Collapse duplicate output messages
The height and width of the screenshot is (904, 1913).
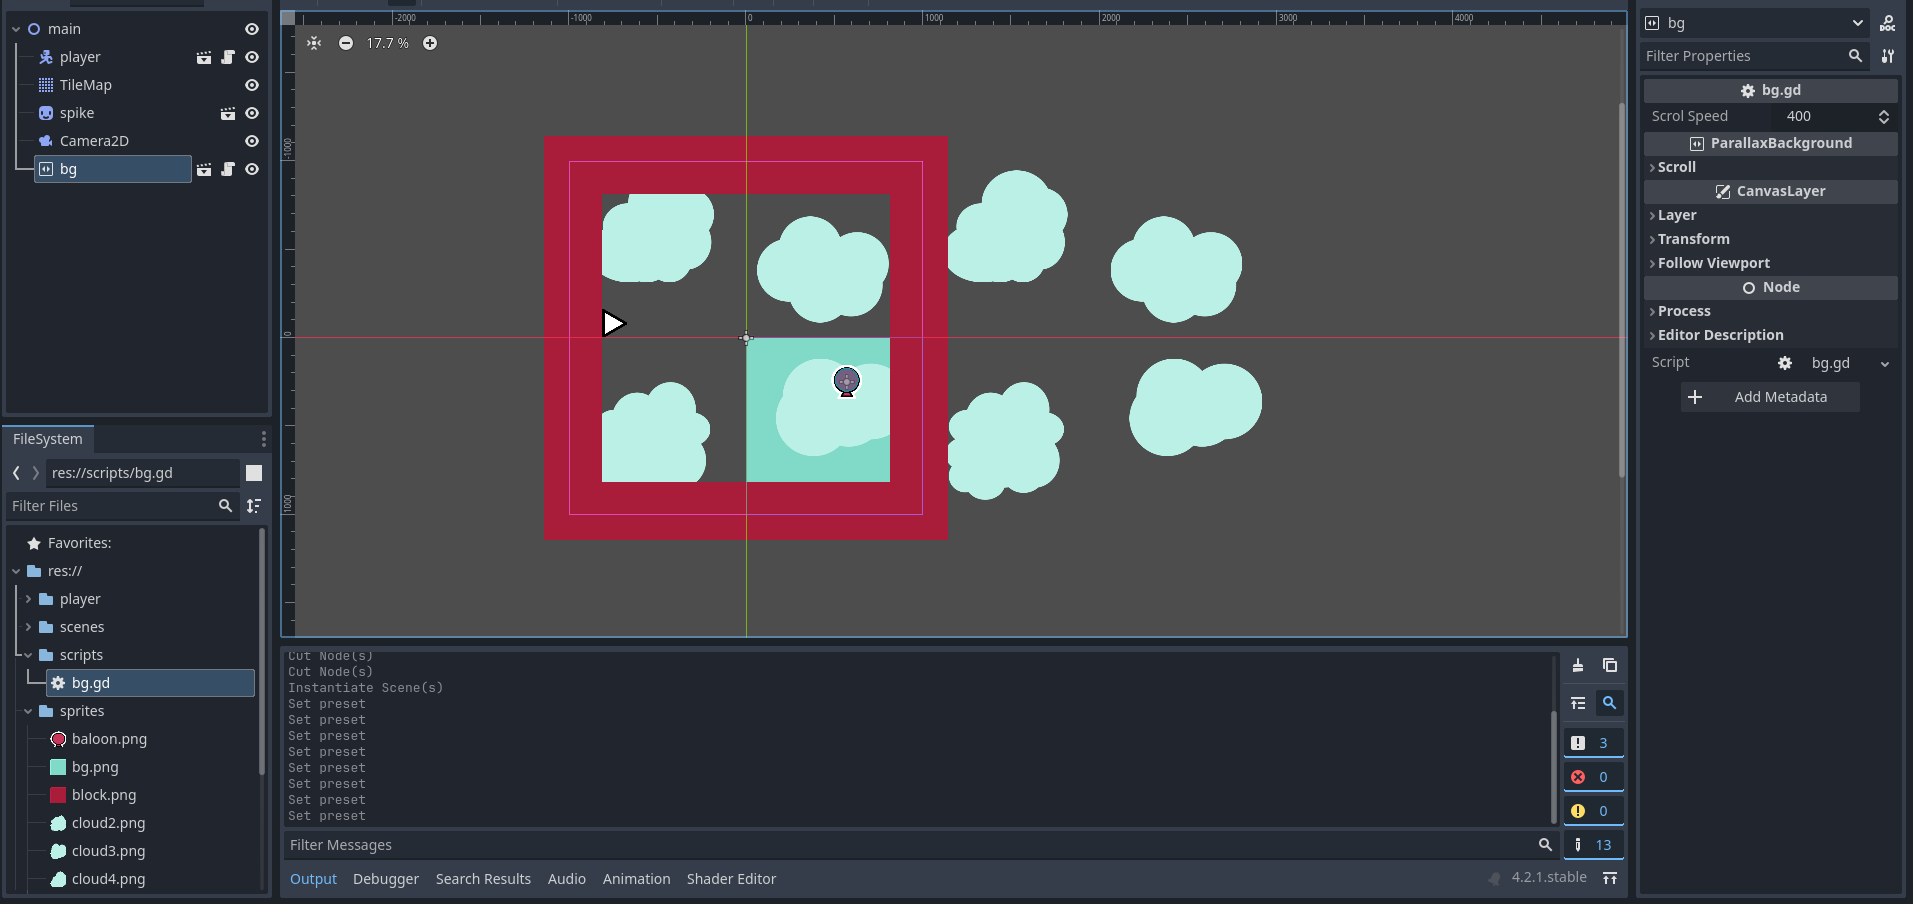(1580, 703)
